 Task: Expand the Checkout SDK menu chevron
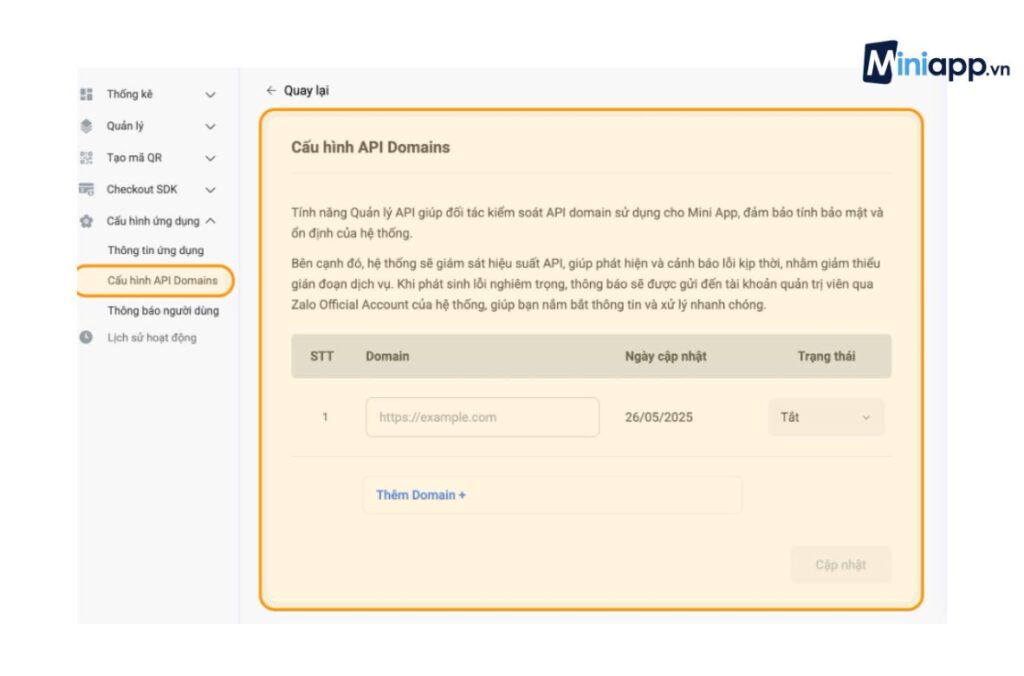tap(210, 190)
